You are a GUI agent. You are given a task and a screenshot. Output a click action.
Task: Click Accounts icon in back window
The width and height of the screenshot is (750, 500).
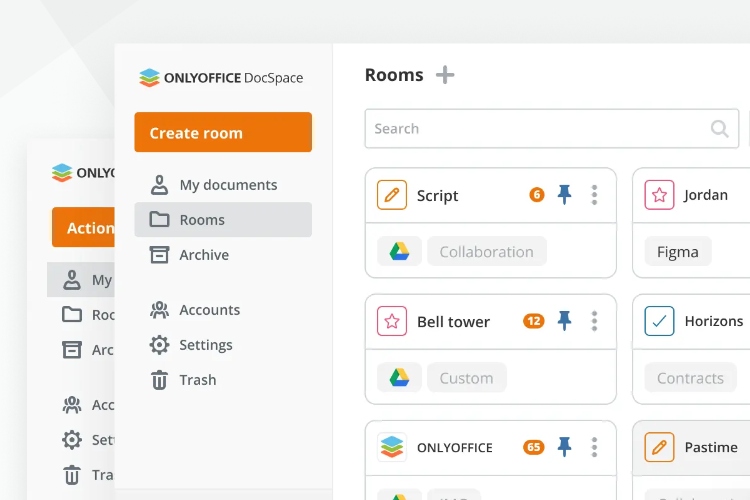[x=72, y=405]
